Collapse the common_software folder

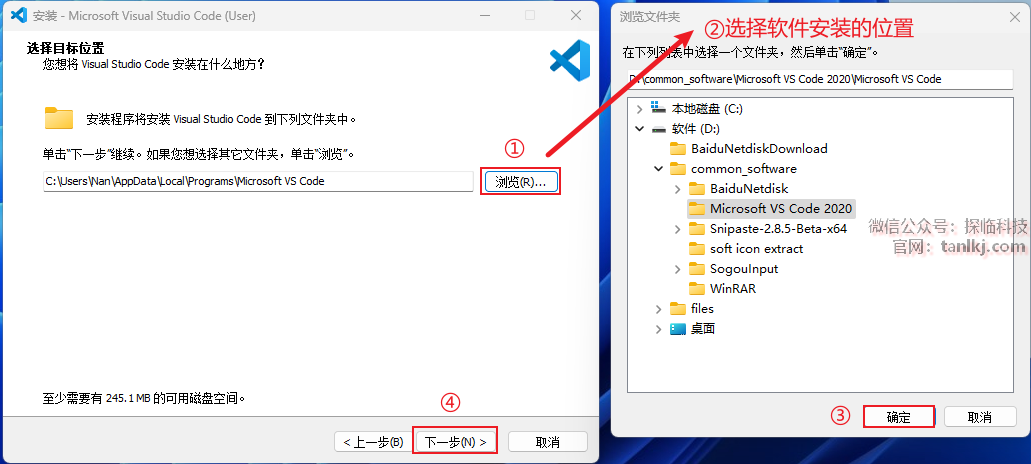pyautogui.click(x=658, y=169)
